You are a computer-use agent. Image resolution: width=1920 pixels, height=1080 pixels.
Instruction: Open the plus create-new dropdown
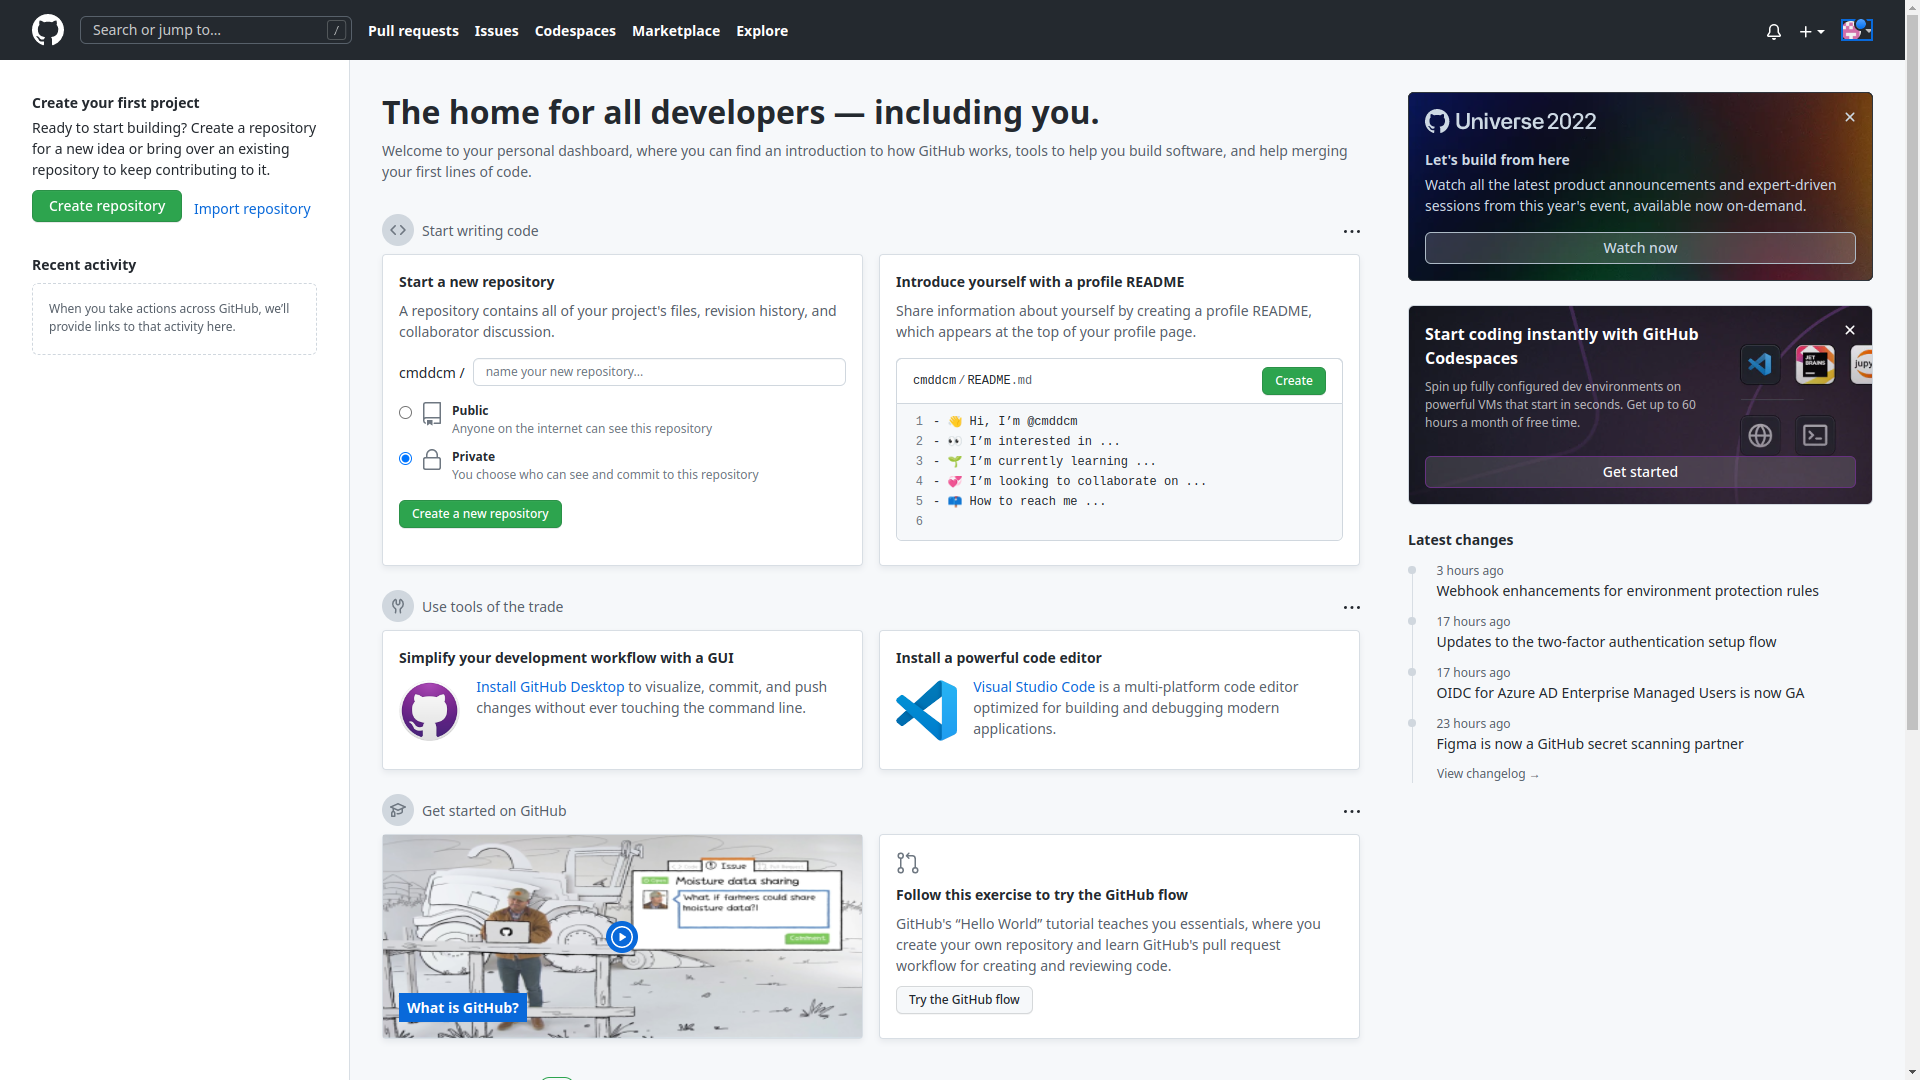tap(1812, 32)
